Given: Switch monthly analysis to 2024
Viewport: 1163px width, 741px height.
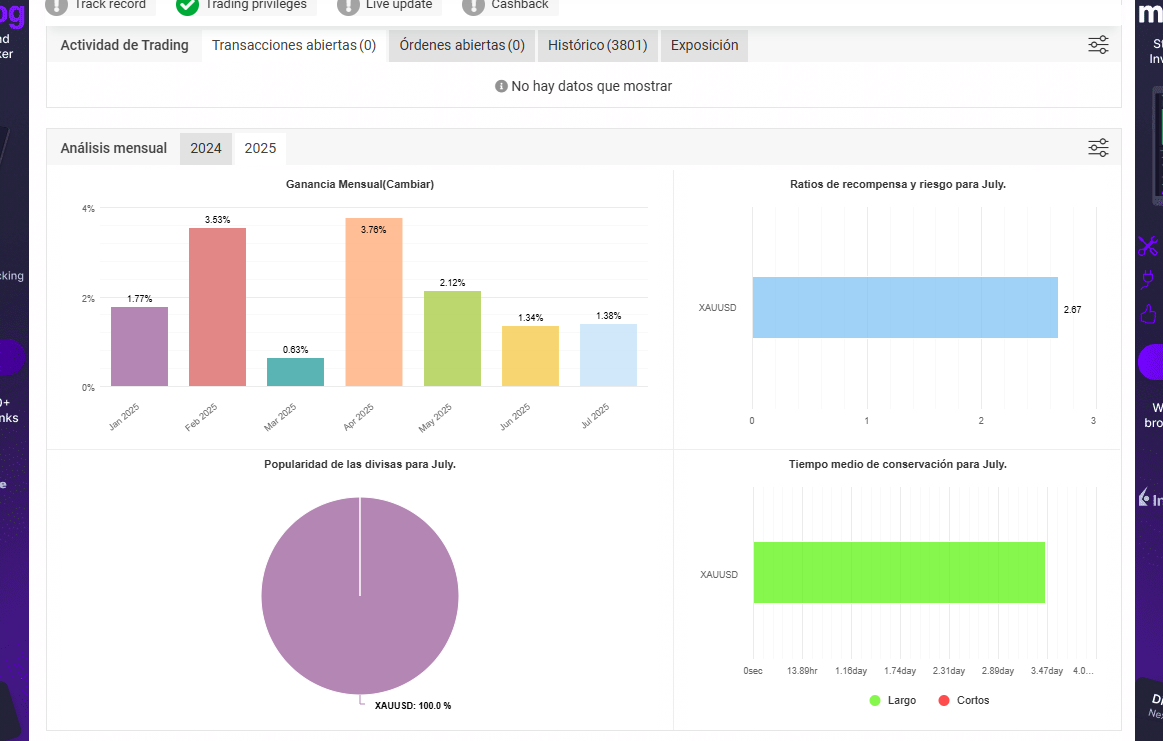Looking at the screenshot, I should 205,148.
